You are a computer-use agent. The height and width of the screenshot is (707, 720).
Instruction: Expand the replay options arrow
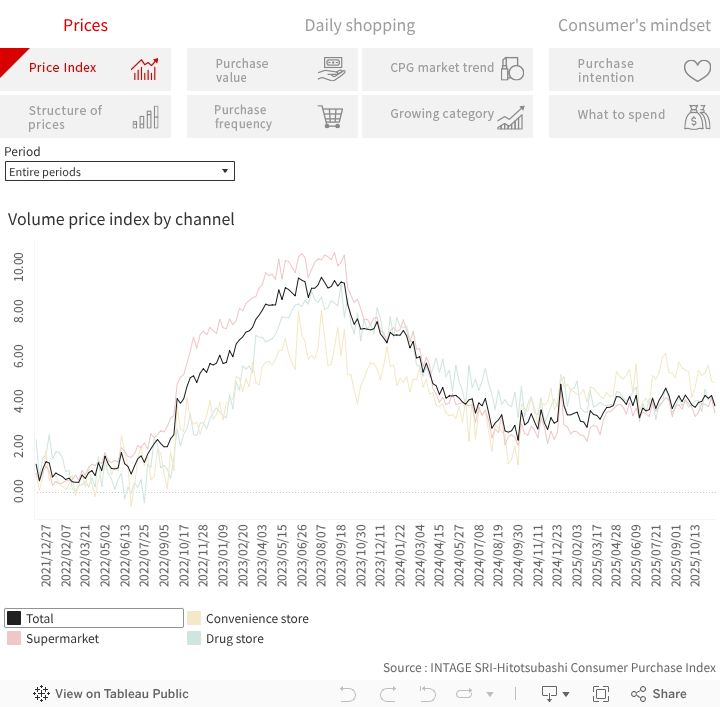(x=490, y=694)
